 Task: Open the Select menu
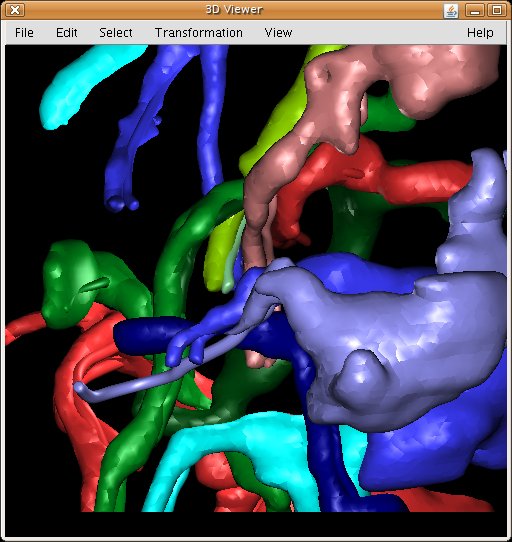115,33
